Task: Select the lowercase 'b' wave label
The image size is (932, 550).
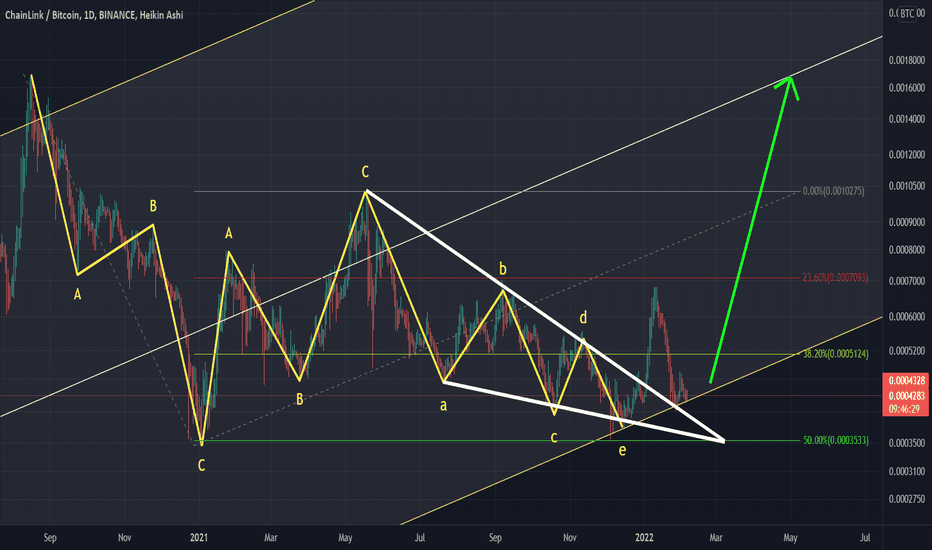Action: (503, 269)
